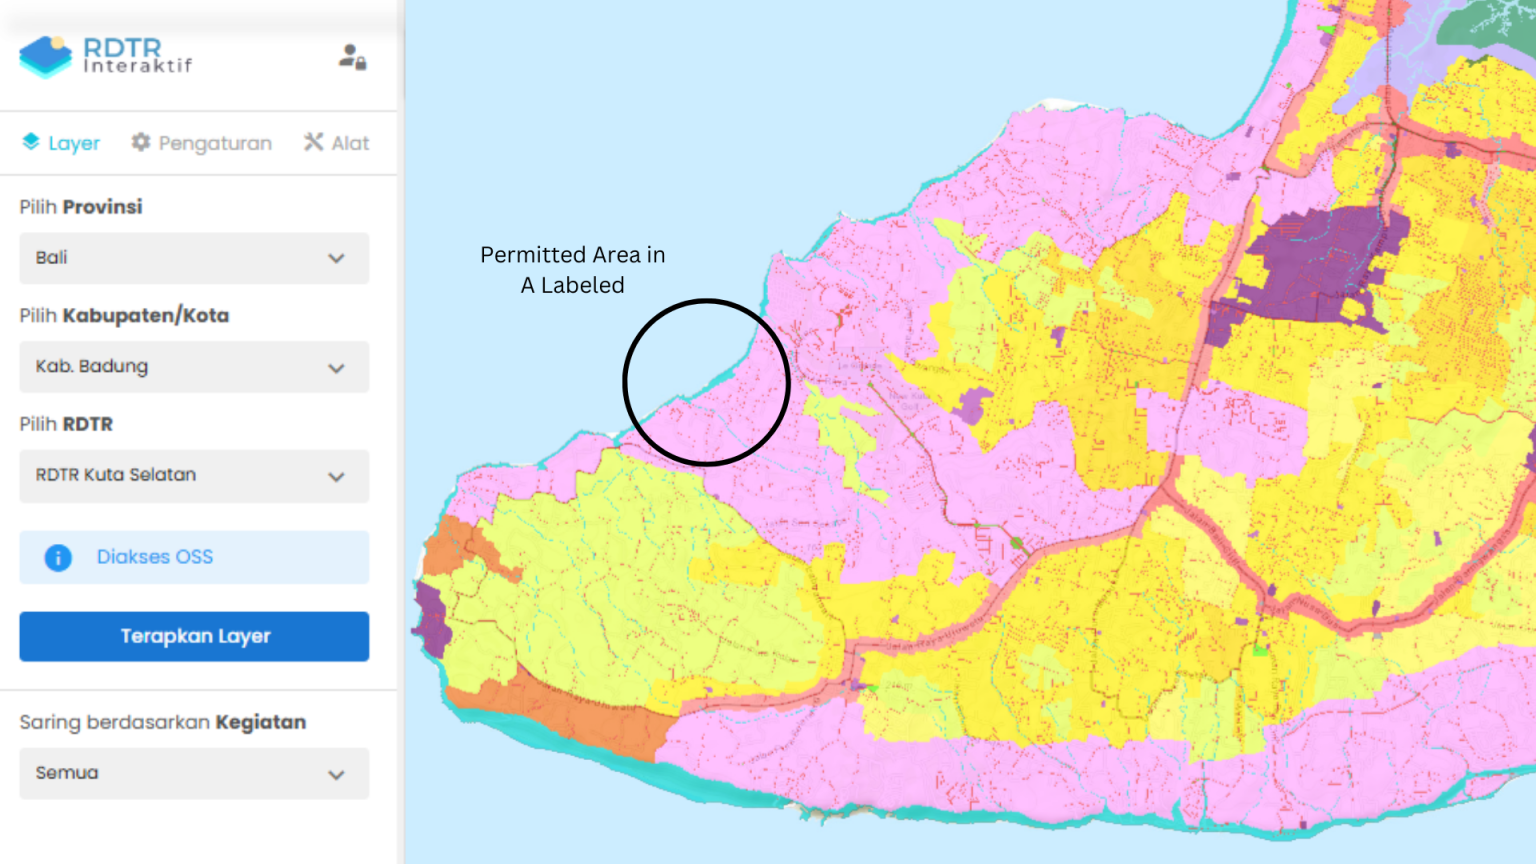Open the Diakses OSS link
Image resolution: width=1536 pixels, height=864 pixels.
click(156, 557)
